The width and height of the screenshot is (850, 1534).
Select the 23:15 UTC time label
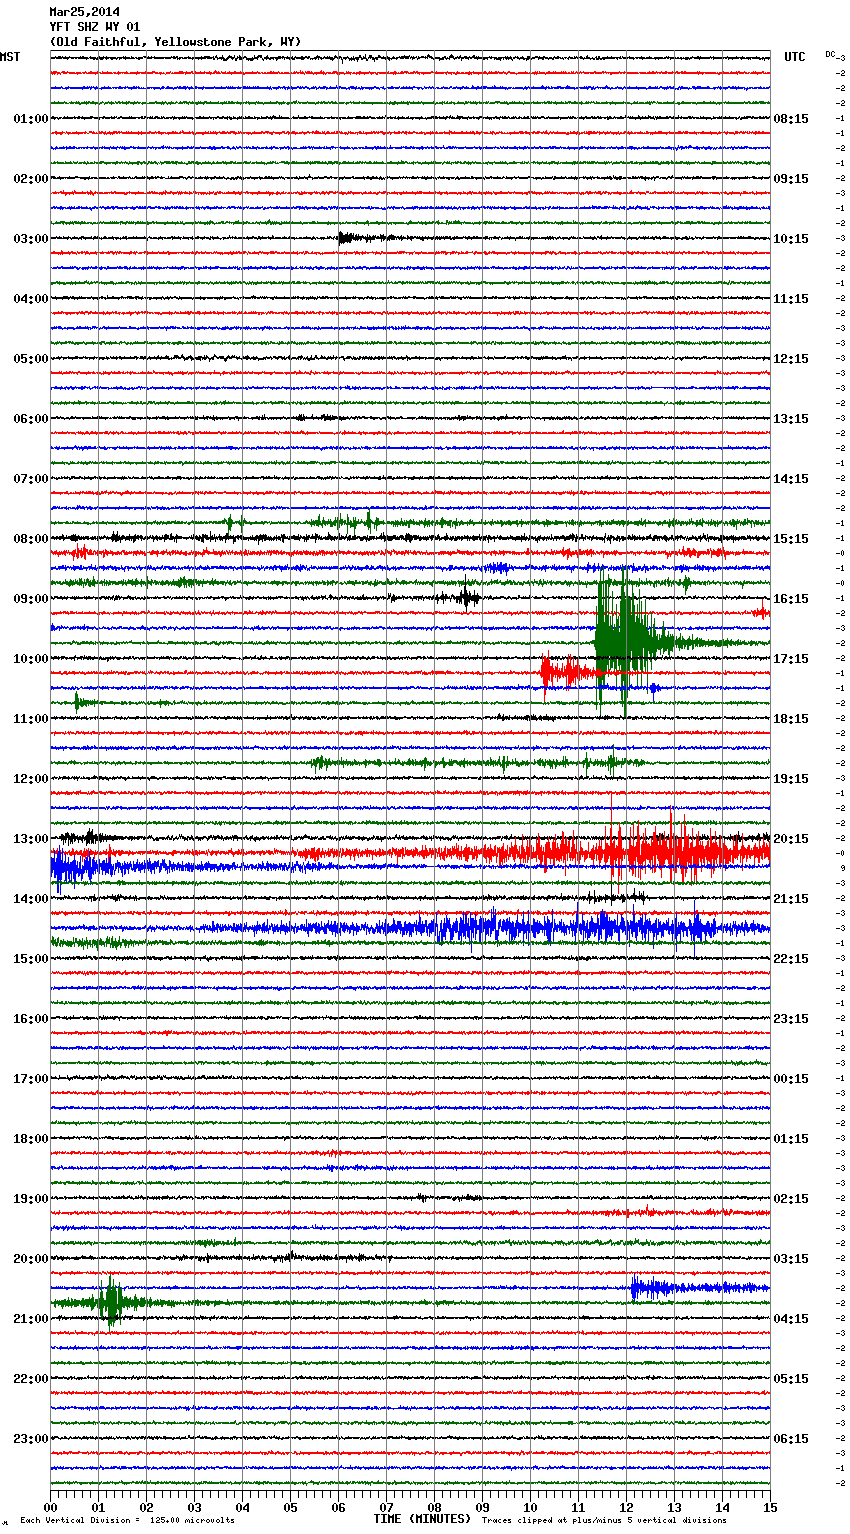pyautogui.click(x=791, y=1019)
